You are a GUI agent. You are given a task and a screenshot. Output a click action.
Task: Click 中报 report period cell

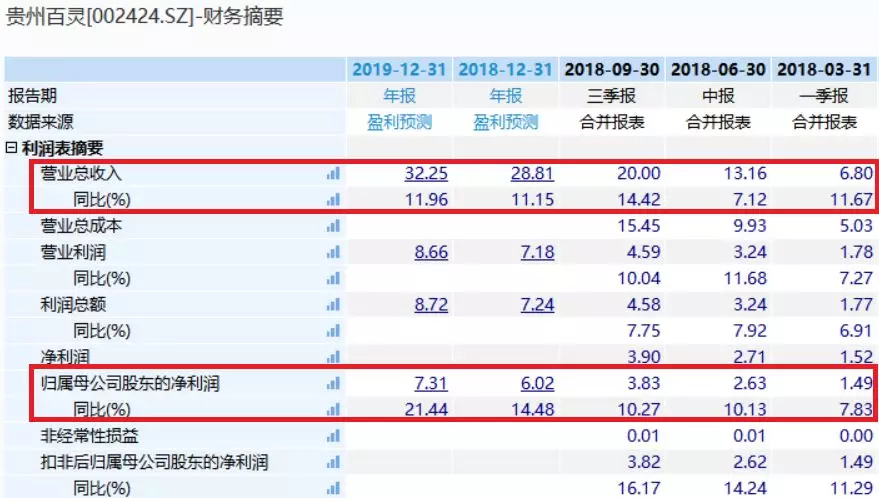tap(718, 96)
